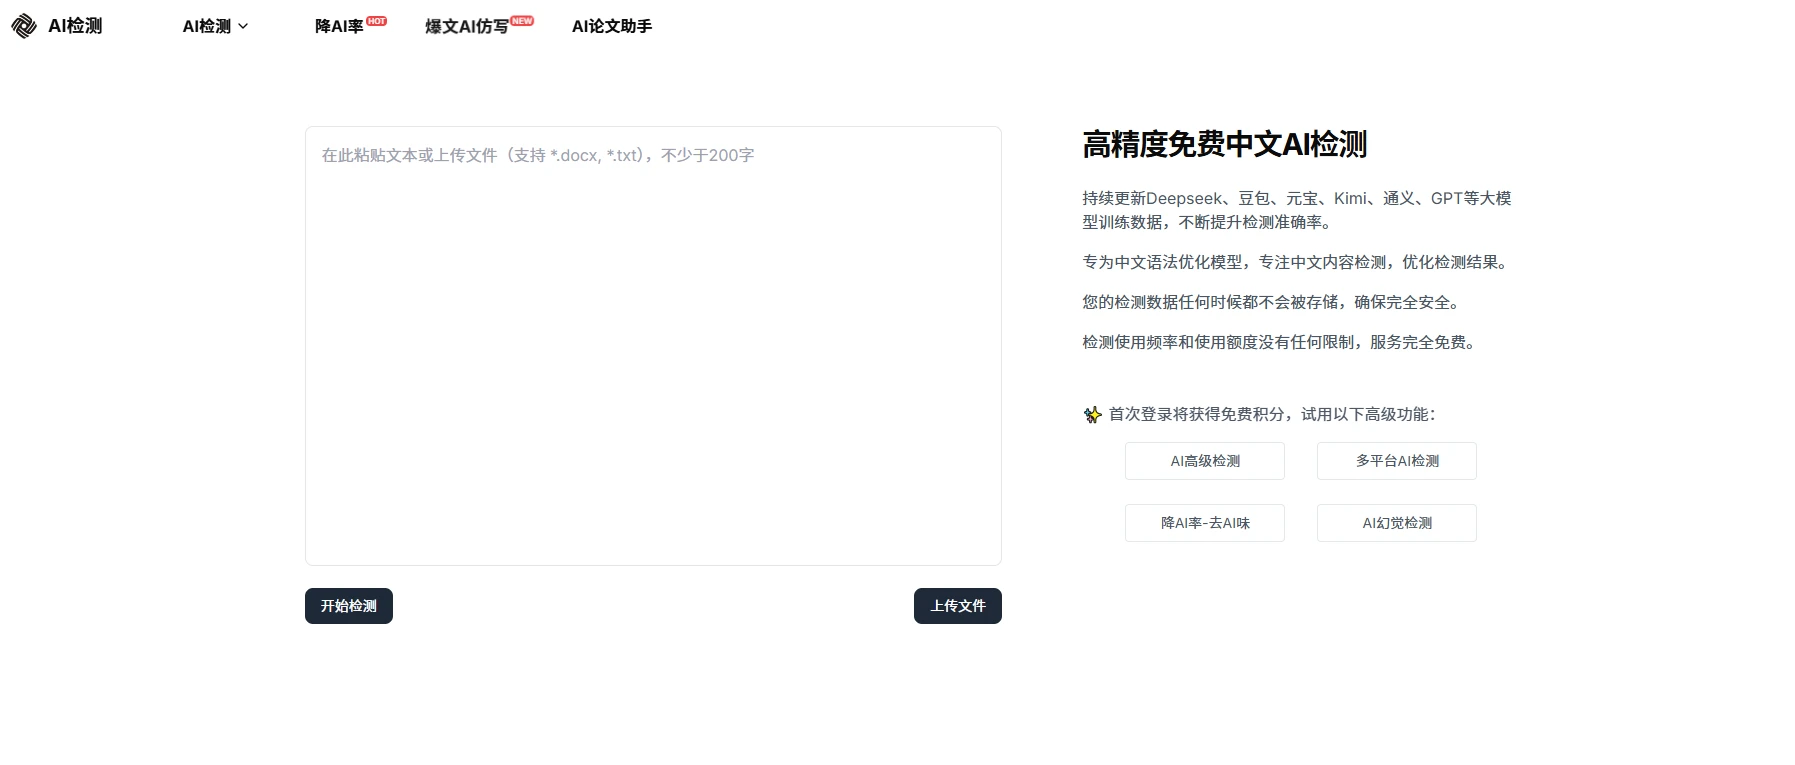Click the AI检测 site logo icon

click(x=24, y=26)
